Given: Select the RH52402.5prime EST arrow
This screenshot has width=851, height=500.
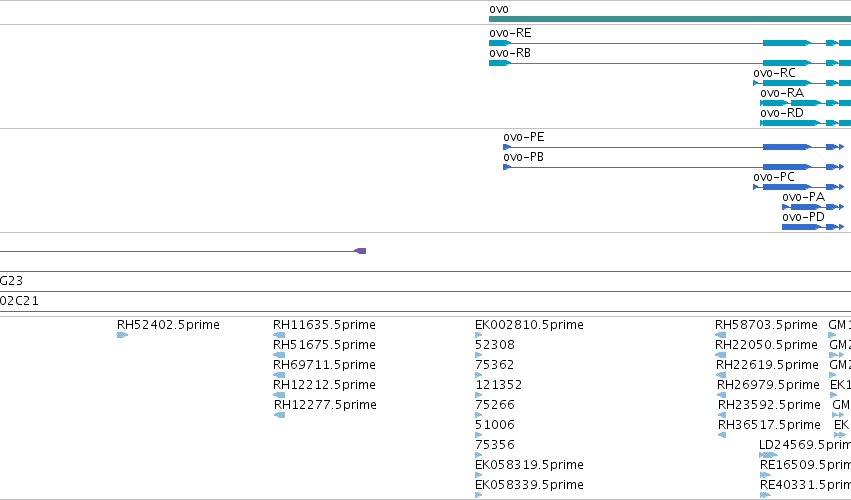Looking at the screenshot, I should click(123, 335).
